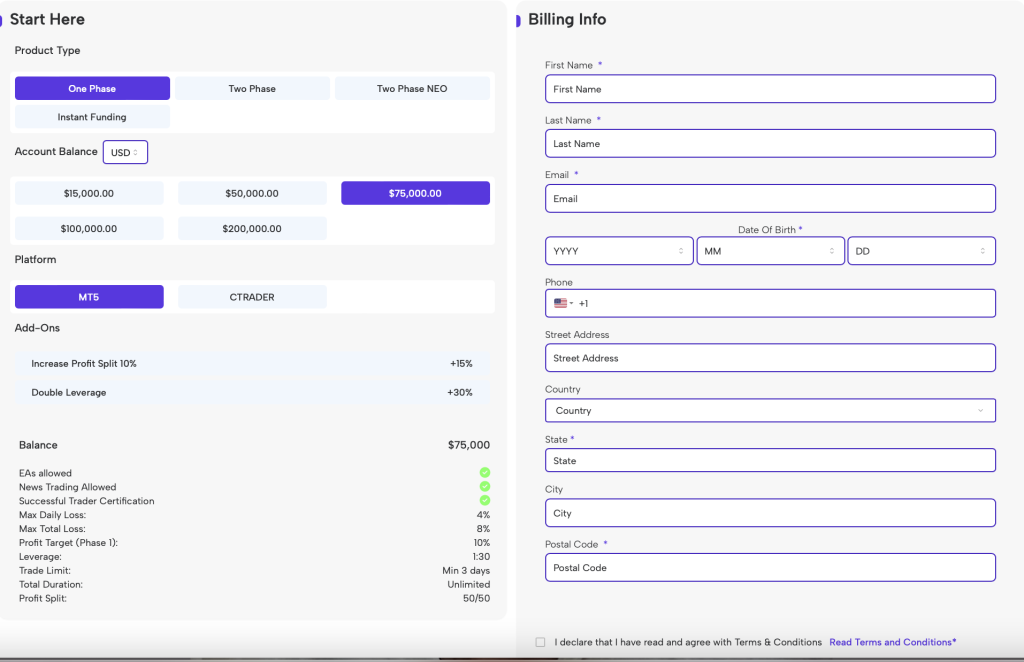Switch to the Two Phase product type
Viewport: 1024px width, 662px height.
[252, 89]
